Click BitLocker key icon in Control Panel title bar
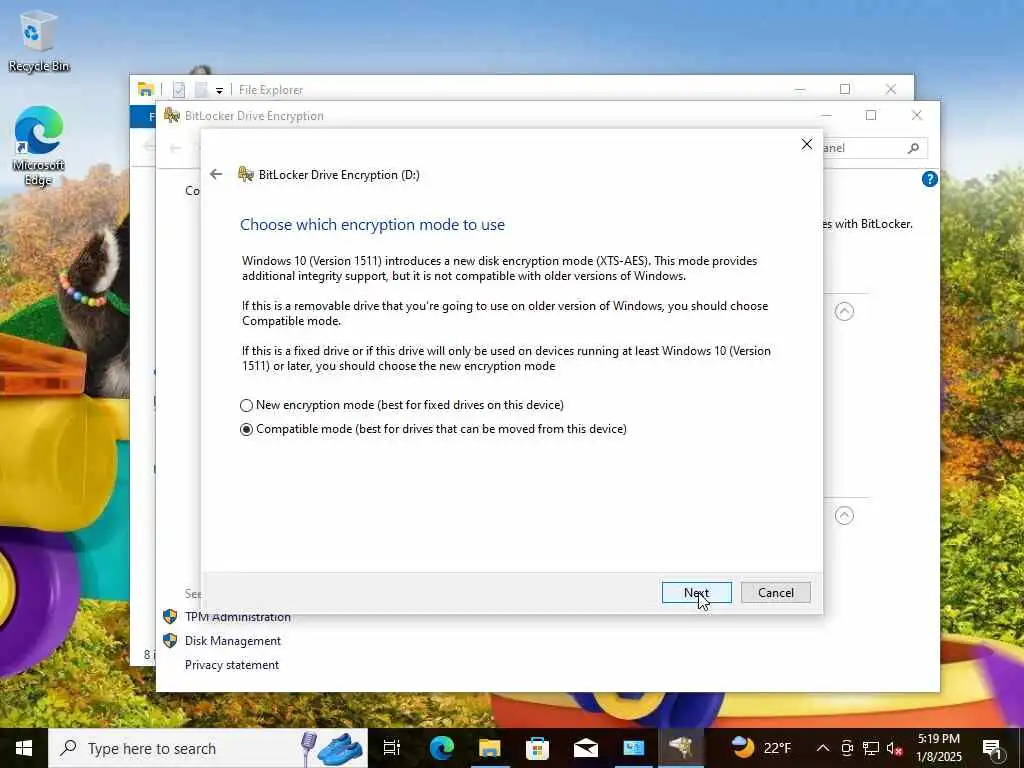 [172, 116]
